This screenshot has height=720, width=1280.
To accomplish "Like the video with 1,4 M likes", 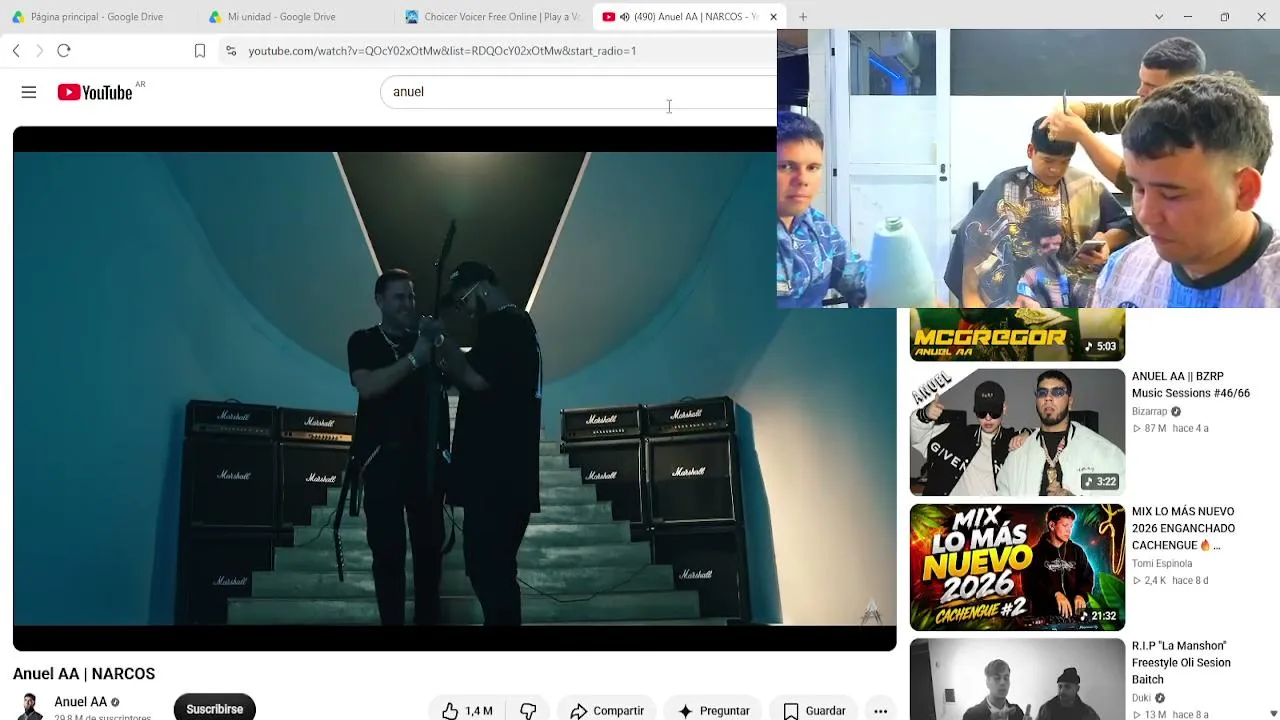I will coord(468,711).
